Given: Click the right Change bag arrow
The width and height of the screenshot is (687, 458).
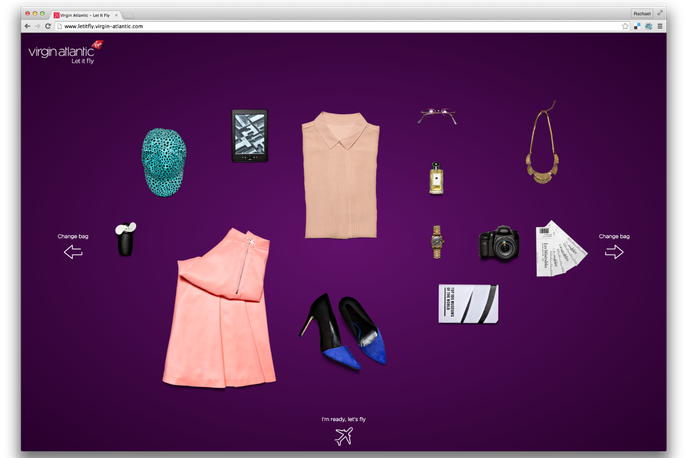Looking at the screenshot, I should point(614,252).
